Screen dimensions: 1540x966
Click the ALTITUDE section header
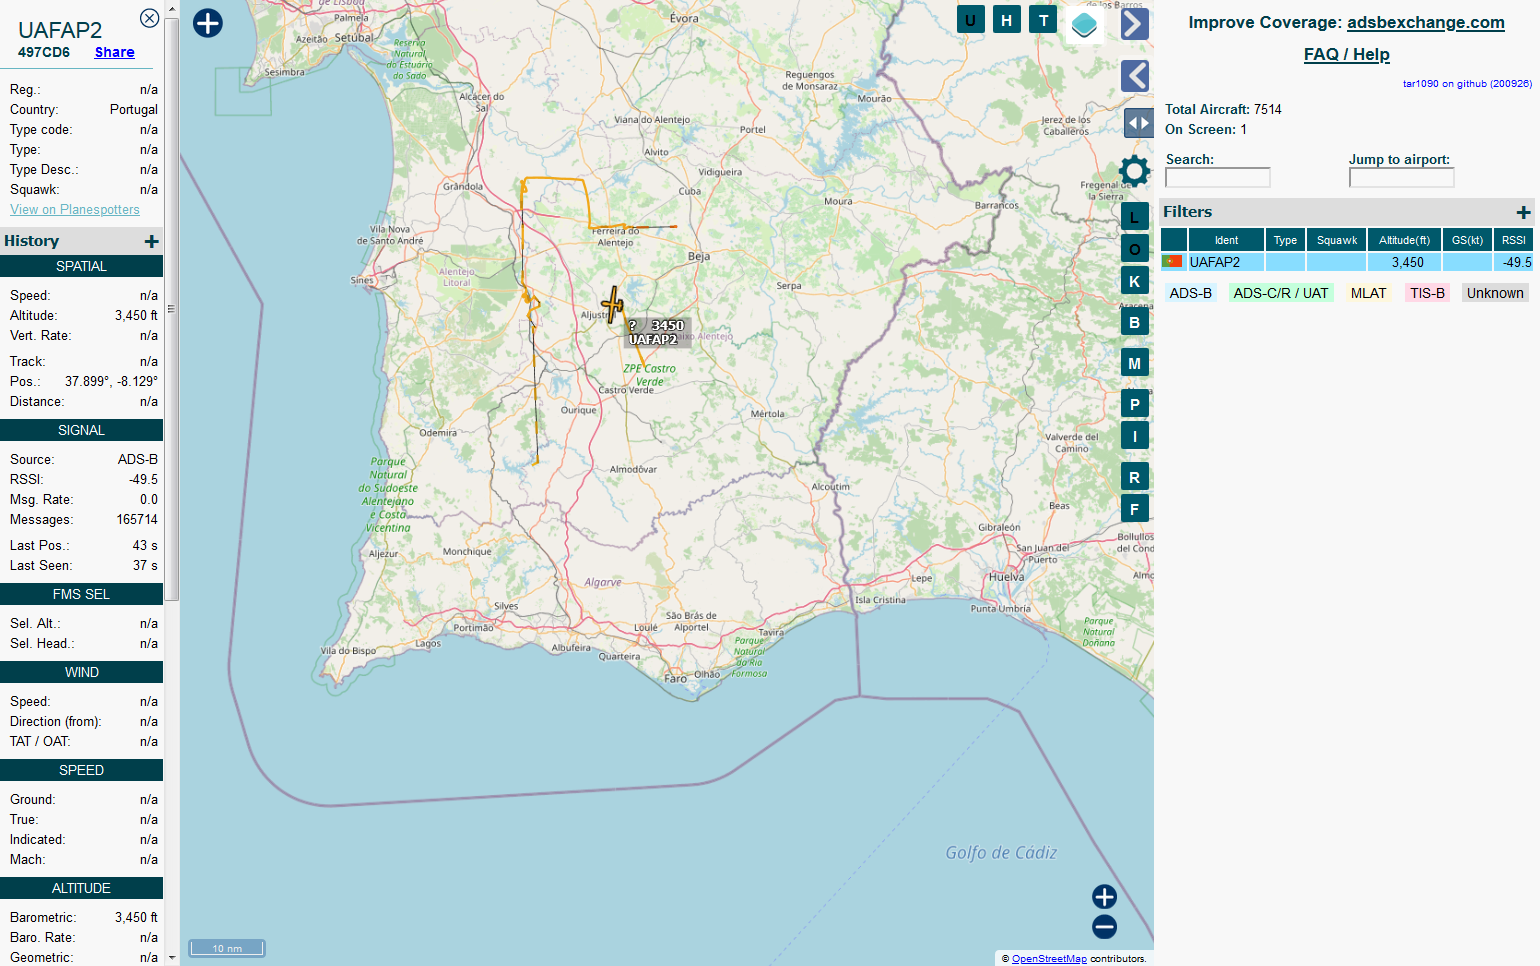pyautogui.click(x=81, y=888)
